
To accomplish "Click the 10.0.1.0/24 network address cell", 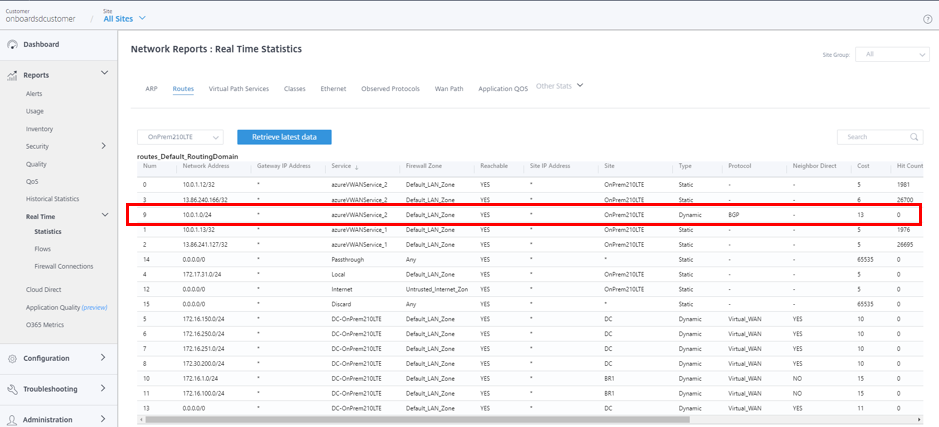I will (197, 214).
